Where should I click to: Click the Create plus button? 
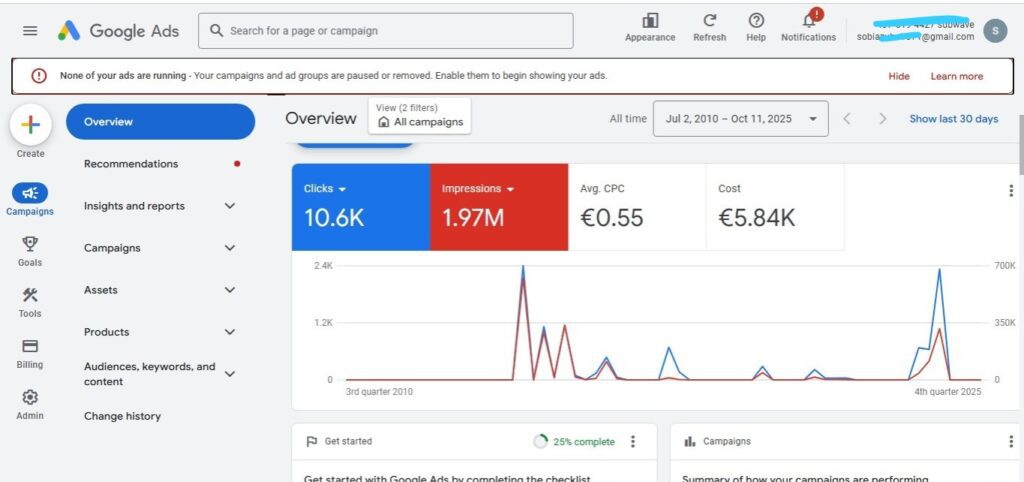tap(30, 124)
